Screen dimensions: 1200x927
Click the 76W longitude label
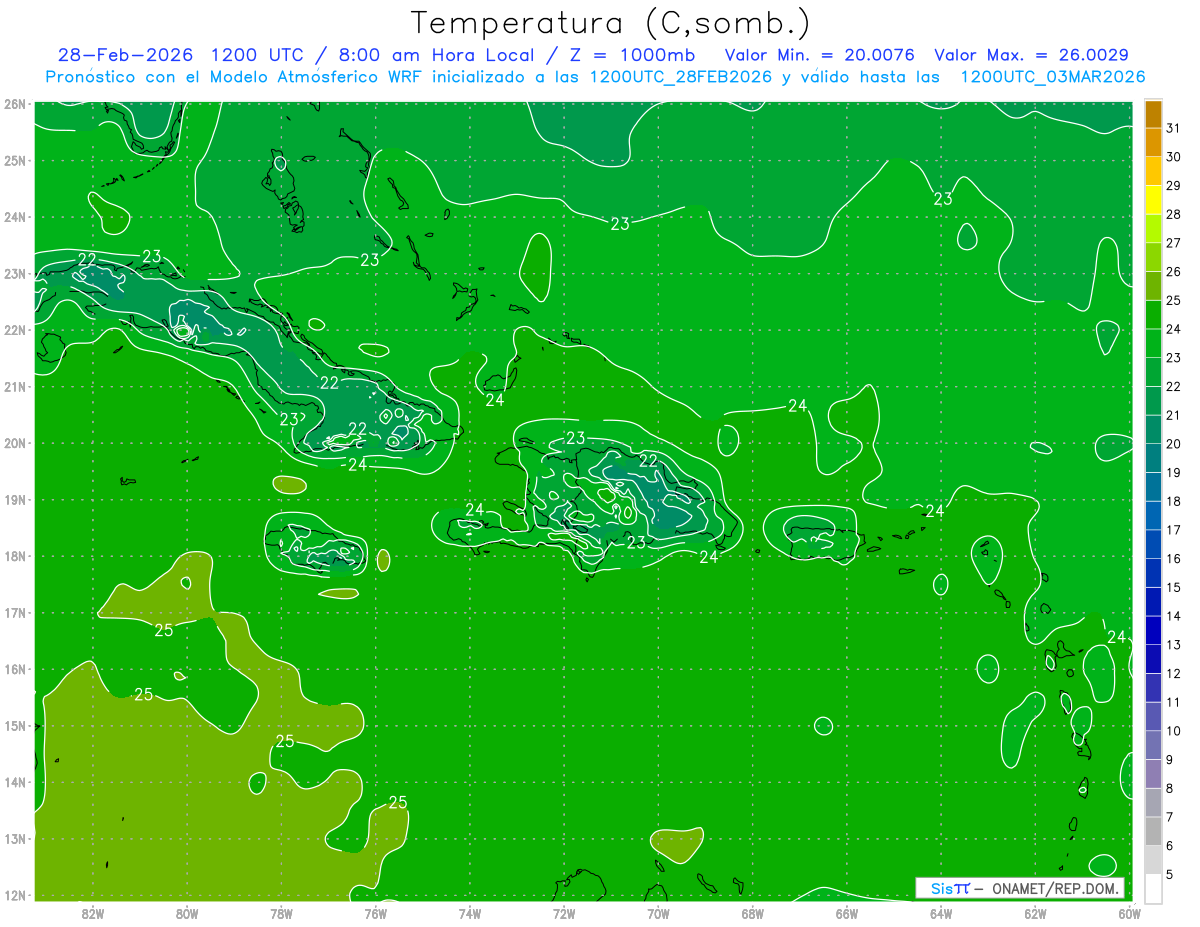coord(376,912)
